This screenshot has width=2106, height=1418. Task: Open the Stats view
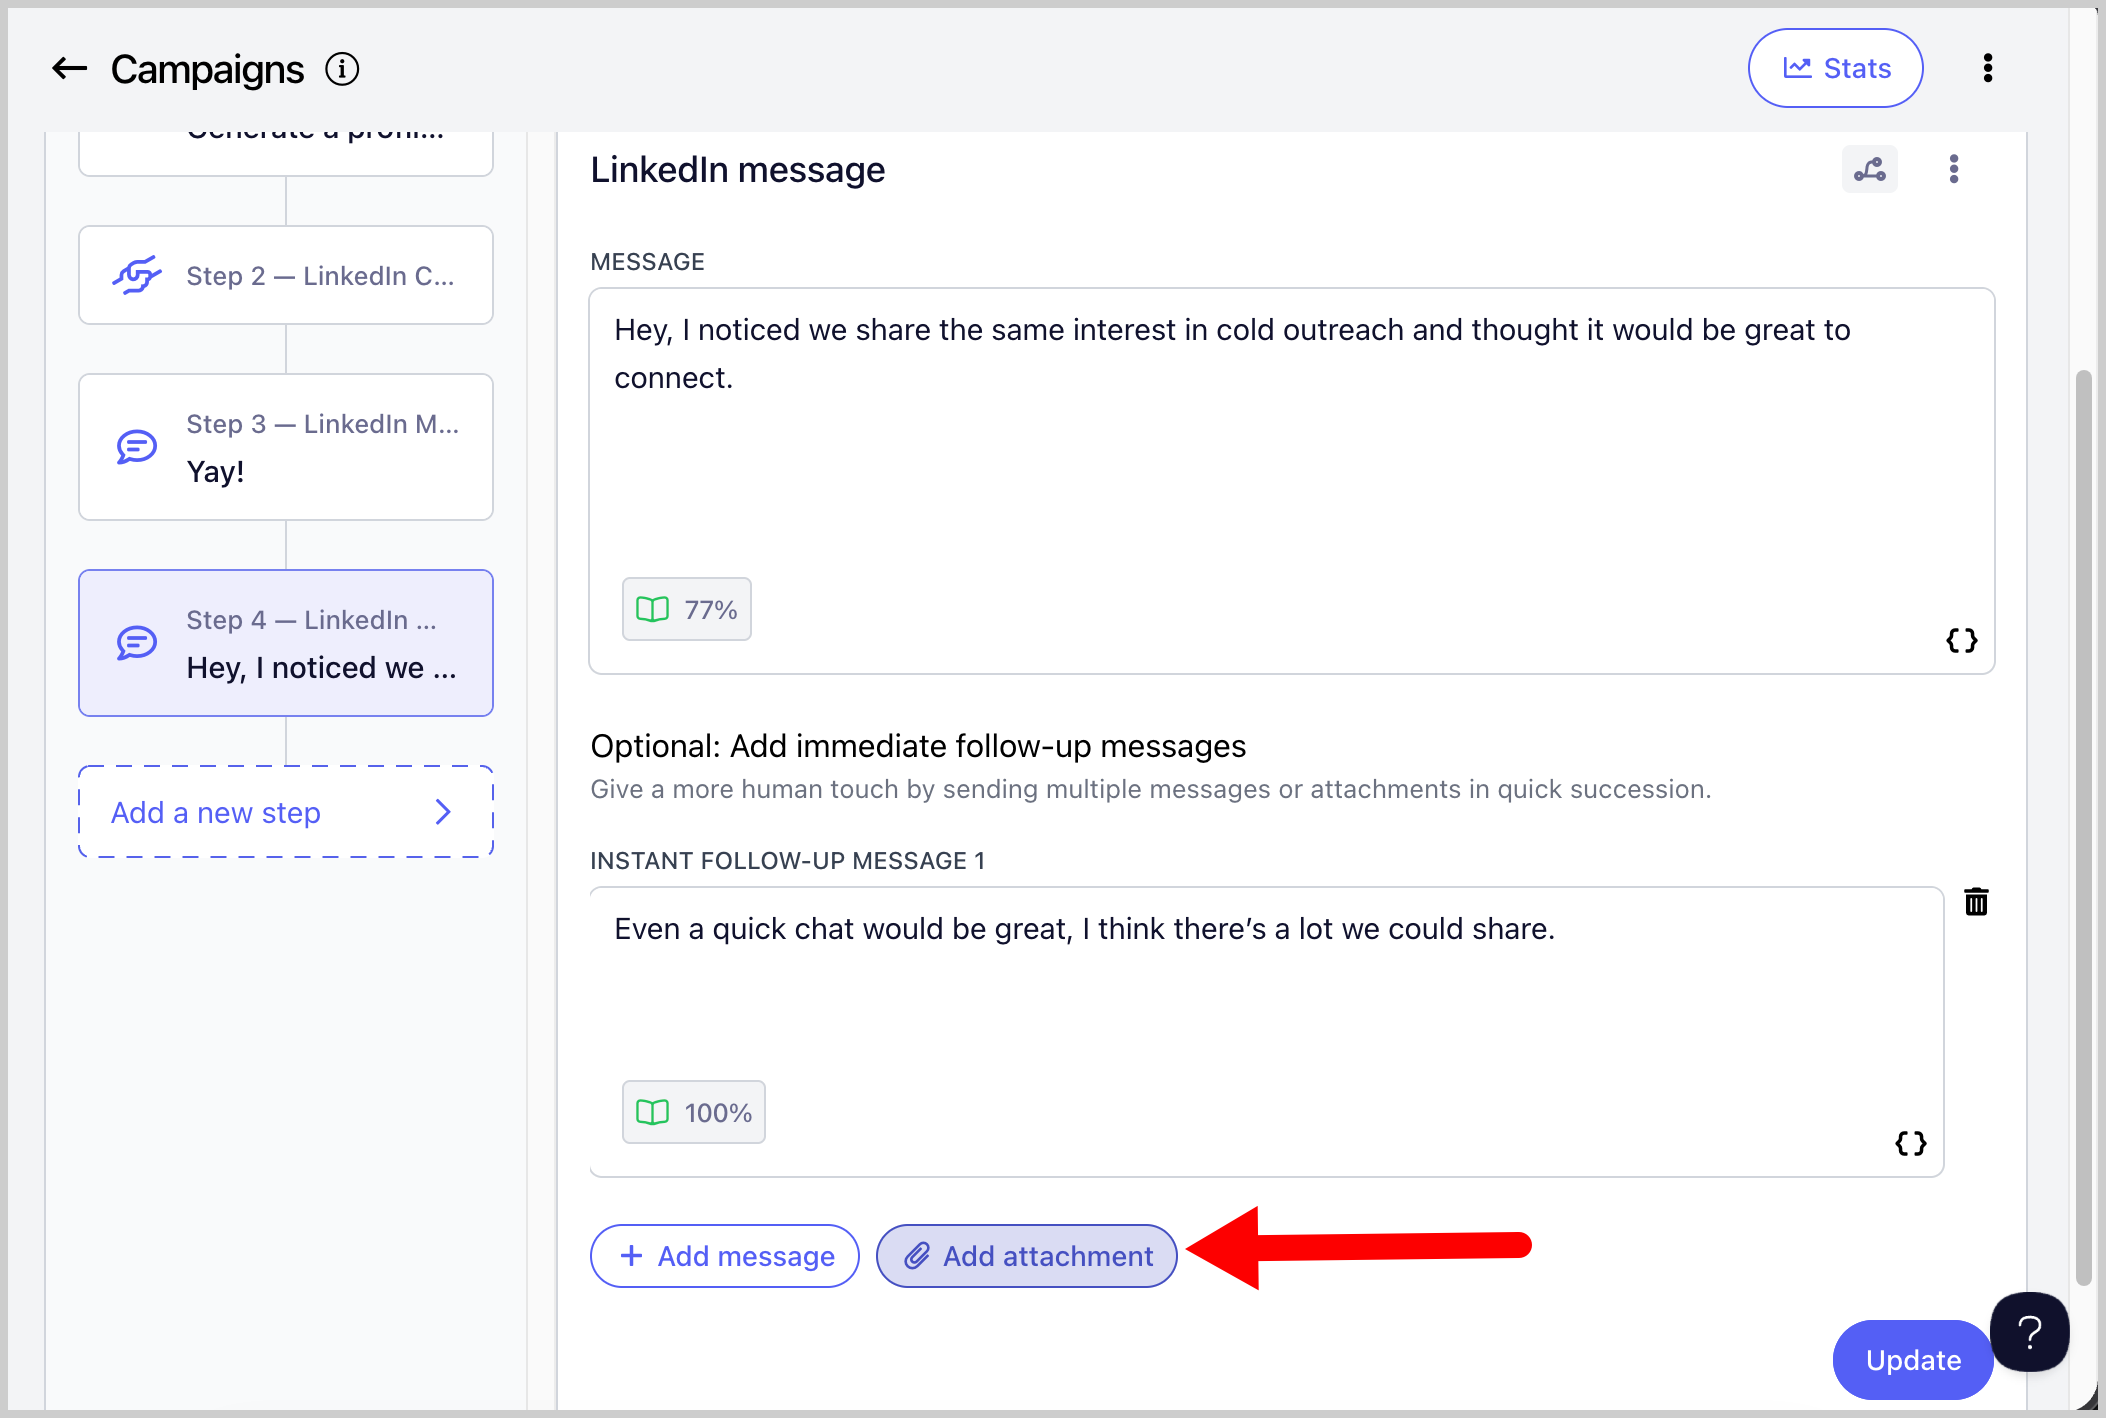coord(1835,68)
